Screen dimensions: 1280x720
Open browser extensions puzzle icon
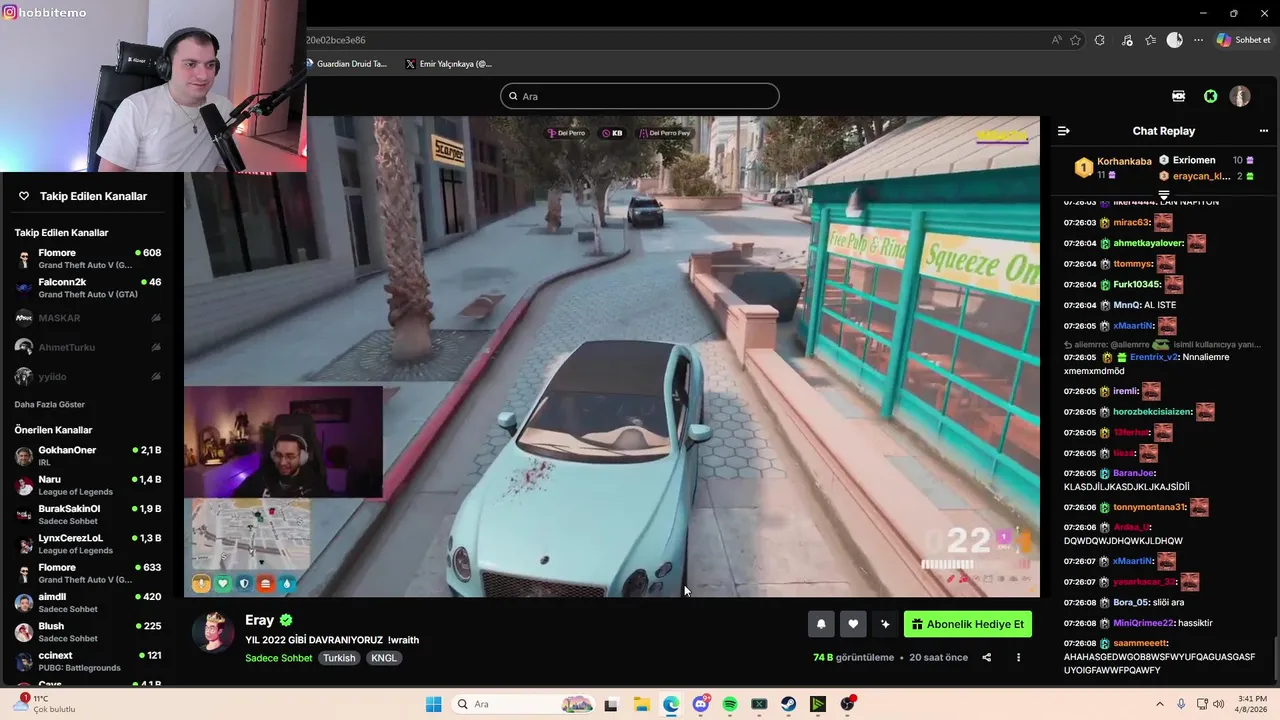click(x=1100, y=40)
